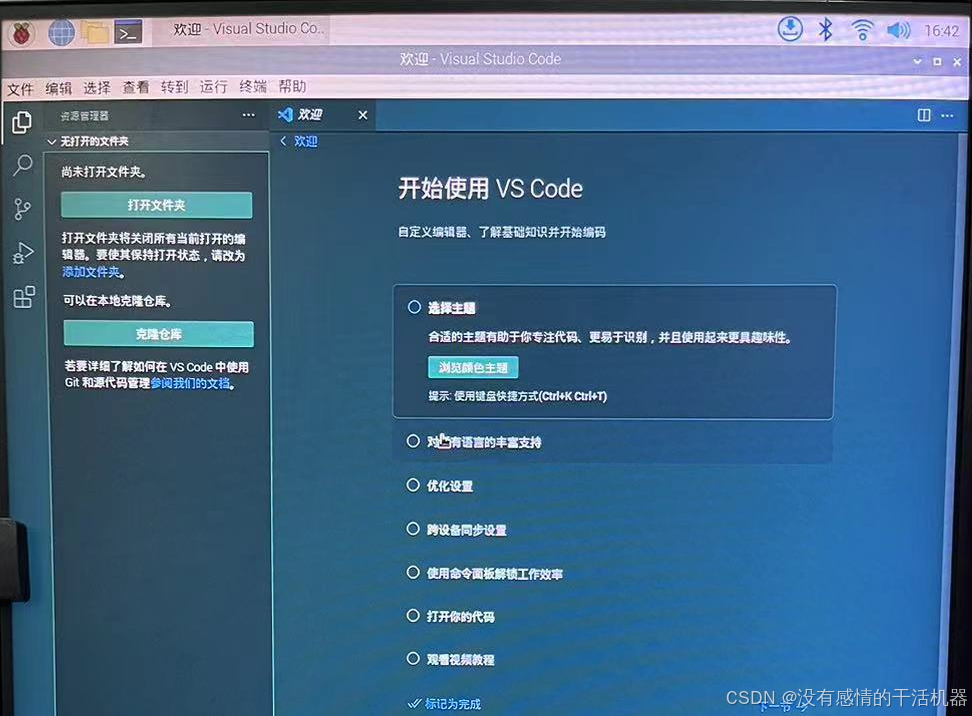This screenshot has width=972, height=716.
Task: Open the Extensions view icon
Action: coord(24,297)
